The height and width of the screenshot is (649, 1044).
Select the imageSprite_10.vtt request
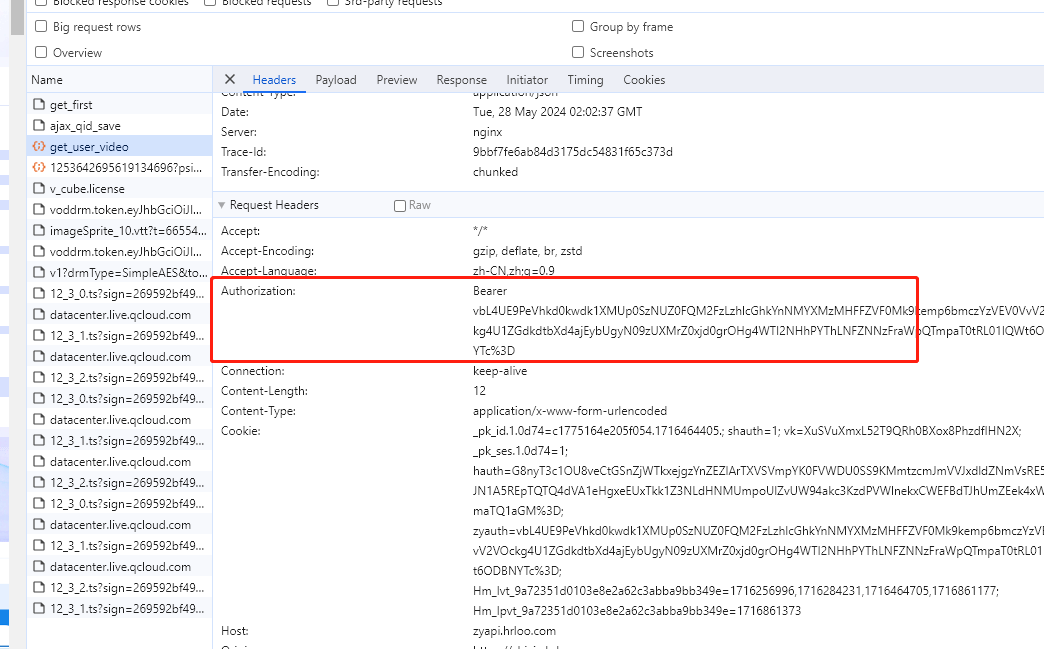pos(120,230)
